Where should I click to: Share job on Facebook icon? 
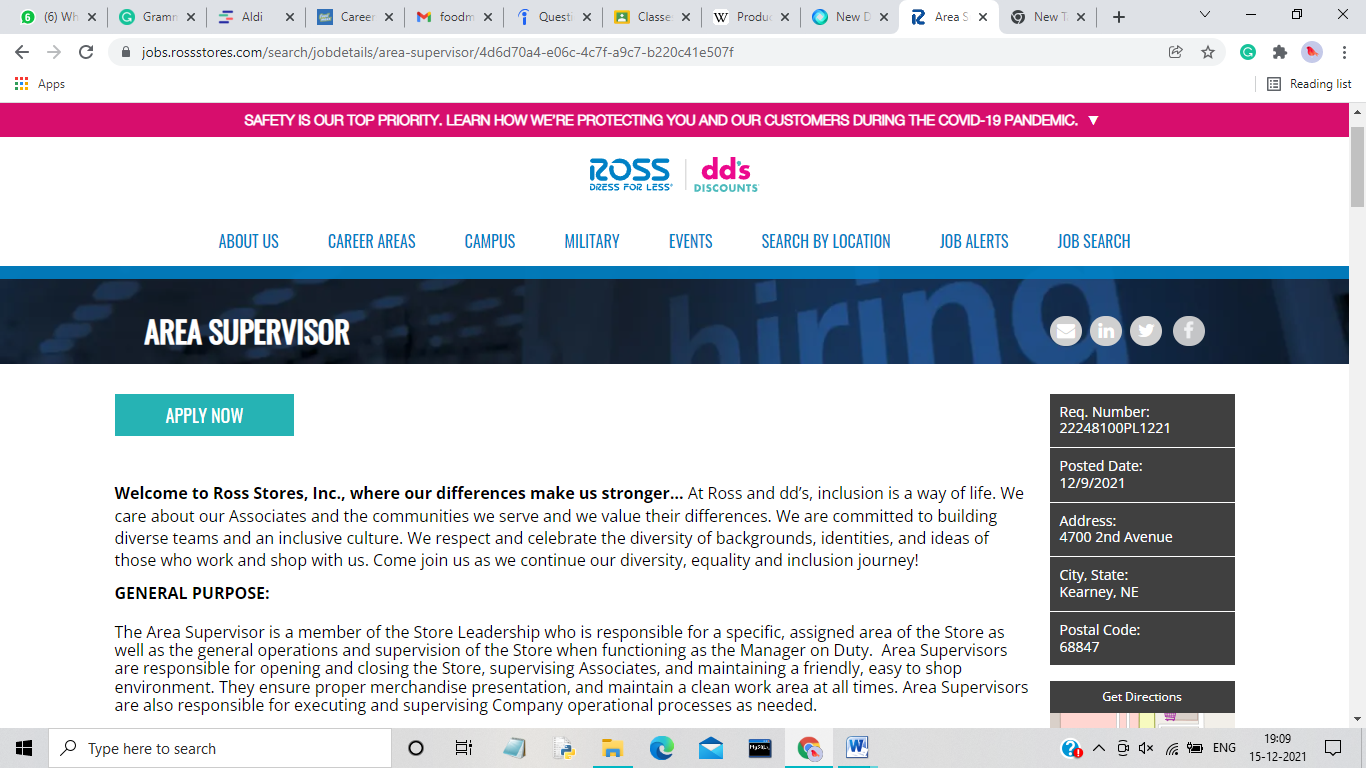[x=1189, y=330]
